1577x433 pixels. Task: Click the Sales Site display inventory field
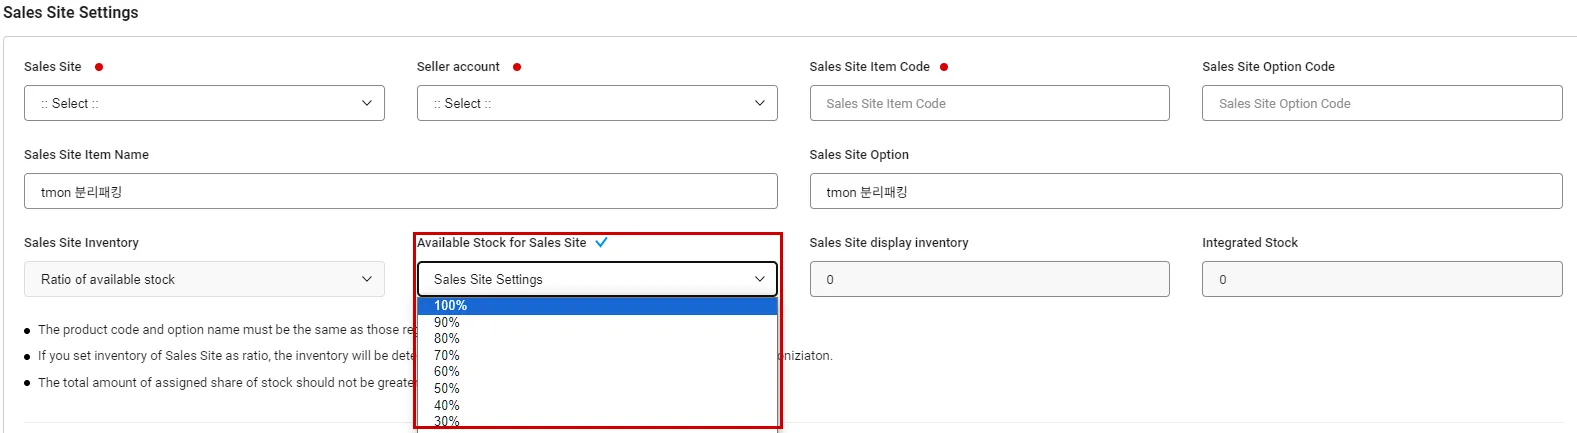point(989,279)
